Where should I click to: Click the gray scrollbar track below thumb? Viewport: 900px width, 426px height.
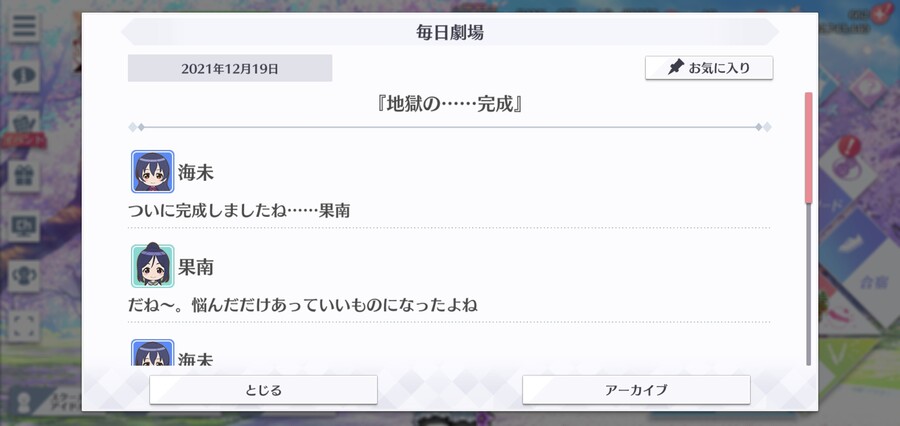coord(809,284)
